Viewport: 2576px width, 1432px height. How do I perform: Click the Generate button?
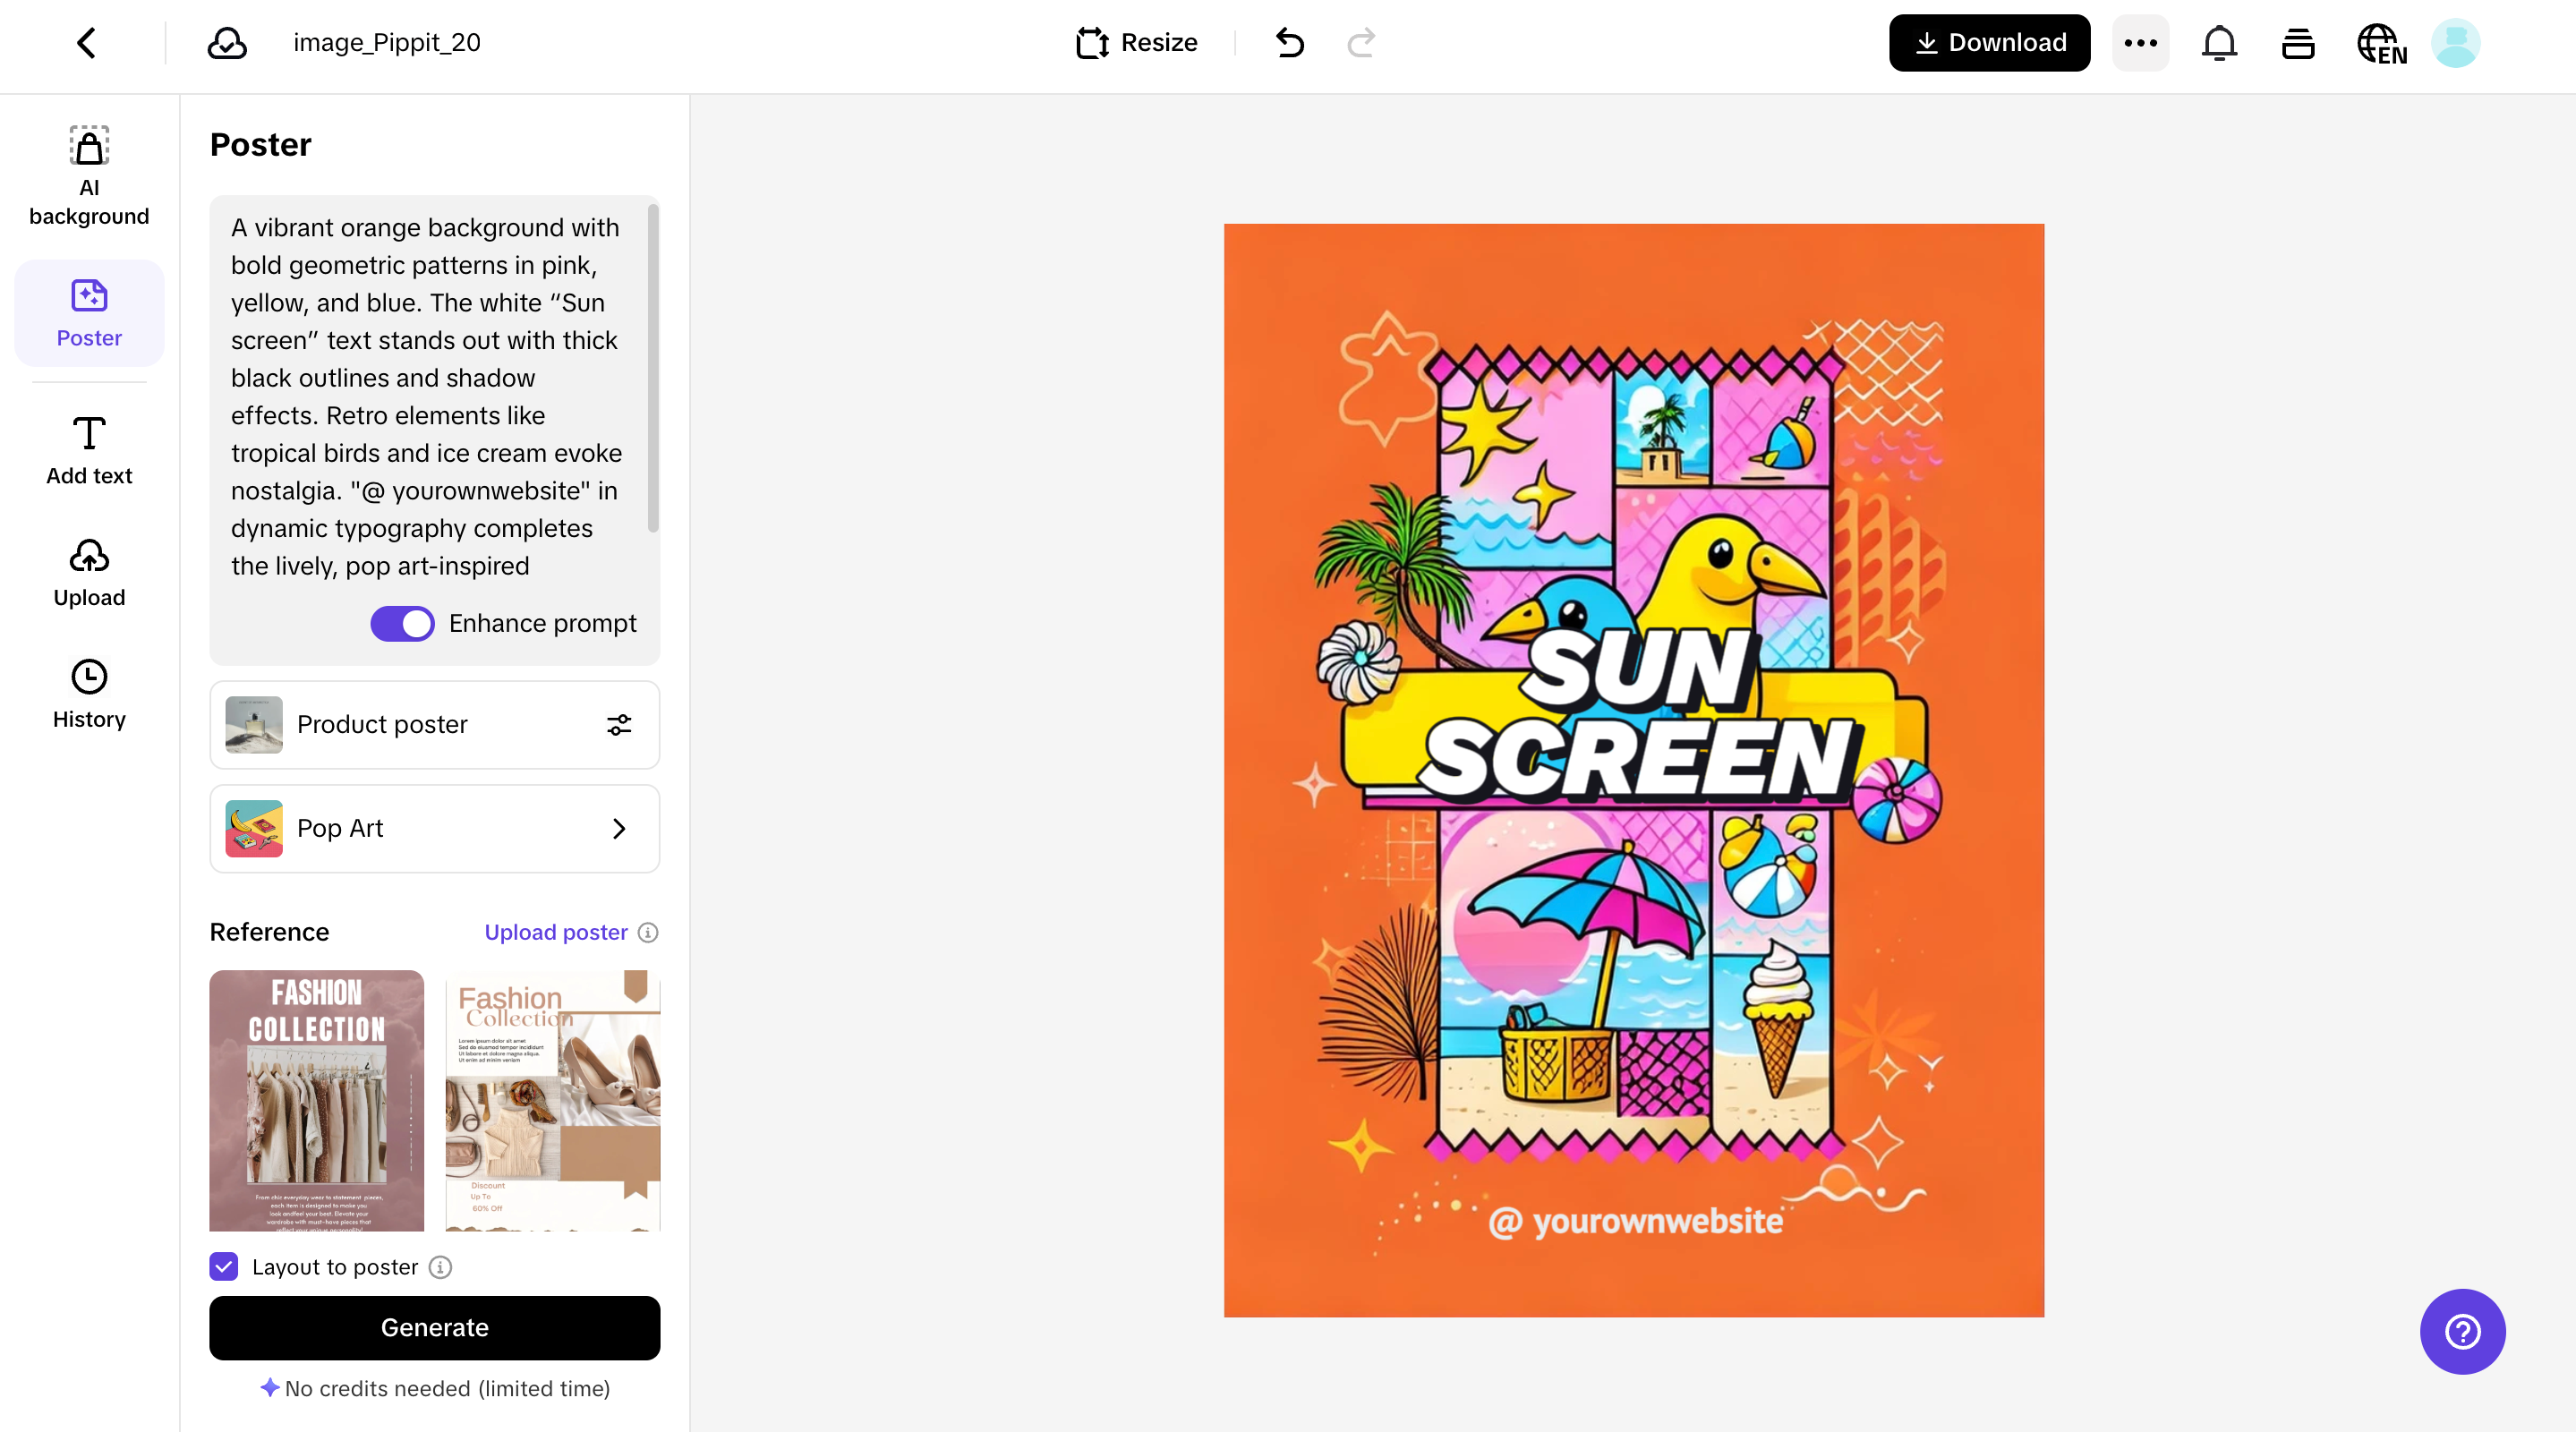click(x=434, y=1328)
